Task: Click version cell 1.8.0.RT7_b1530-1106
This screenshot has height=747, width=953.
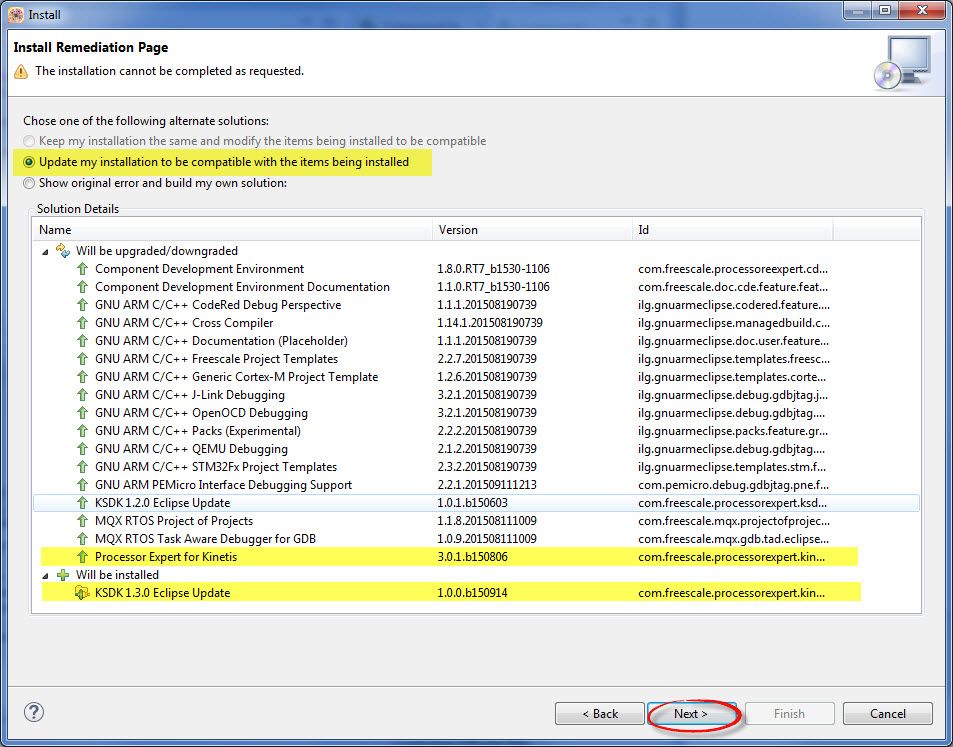Action: pyautogui.click(x=493, y=269)
